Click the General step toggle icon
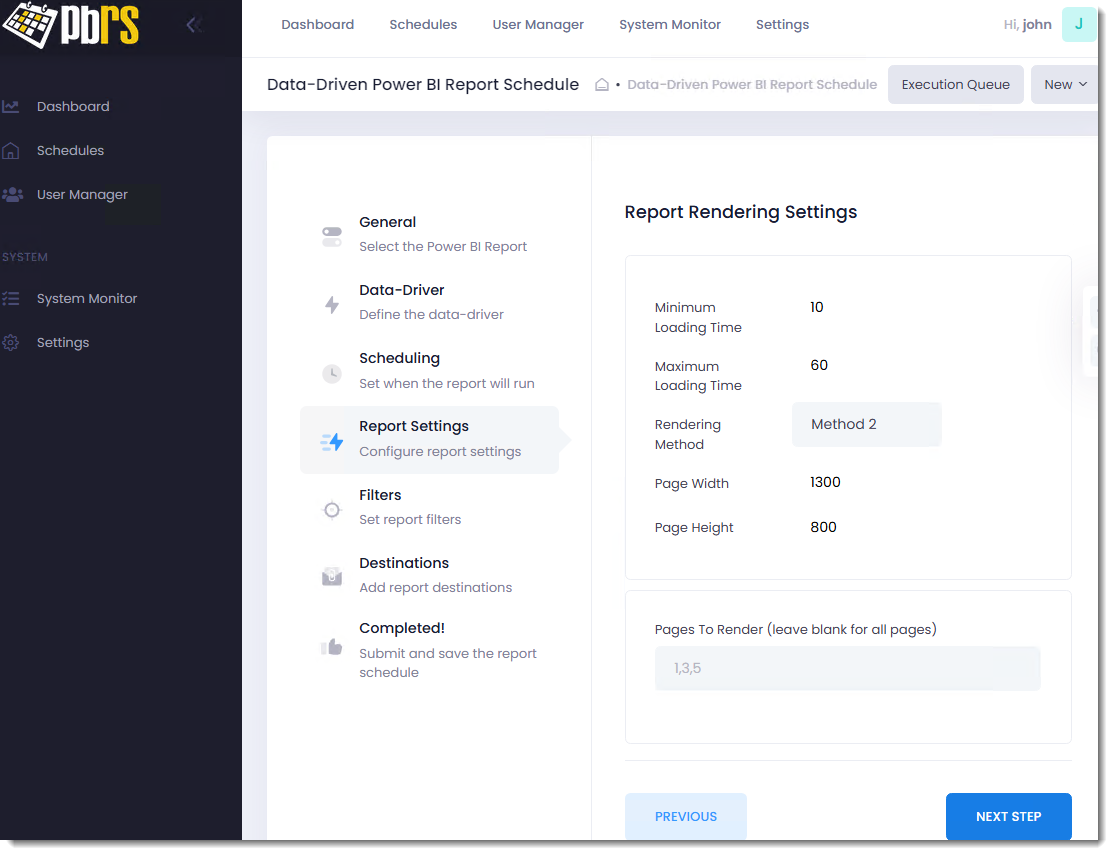Screen dimensions: 1113x855 331,236
